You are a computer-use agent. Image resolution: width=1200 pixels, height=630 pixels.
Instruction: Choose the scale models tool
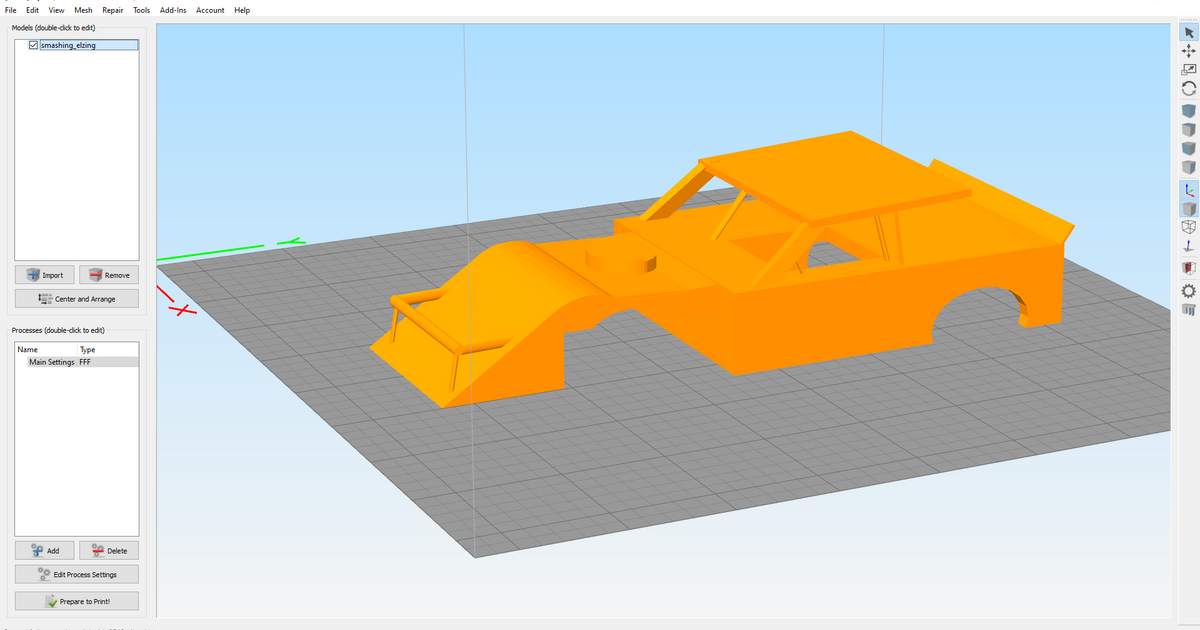tap(1189, 70)
